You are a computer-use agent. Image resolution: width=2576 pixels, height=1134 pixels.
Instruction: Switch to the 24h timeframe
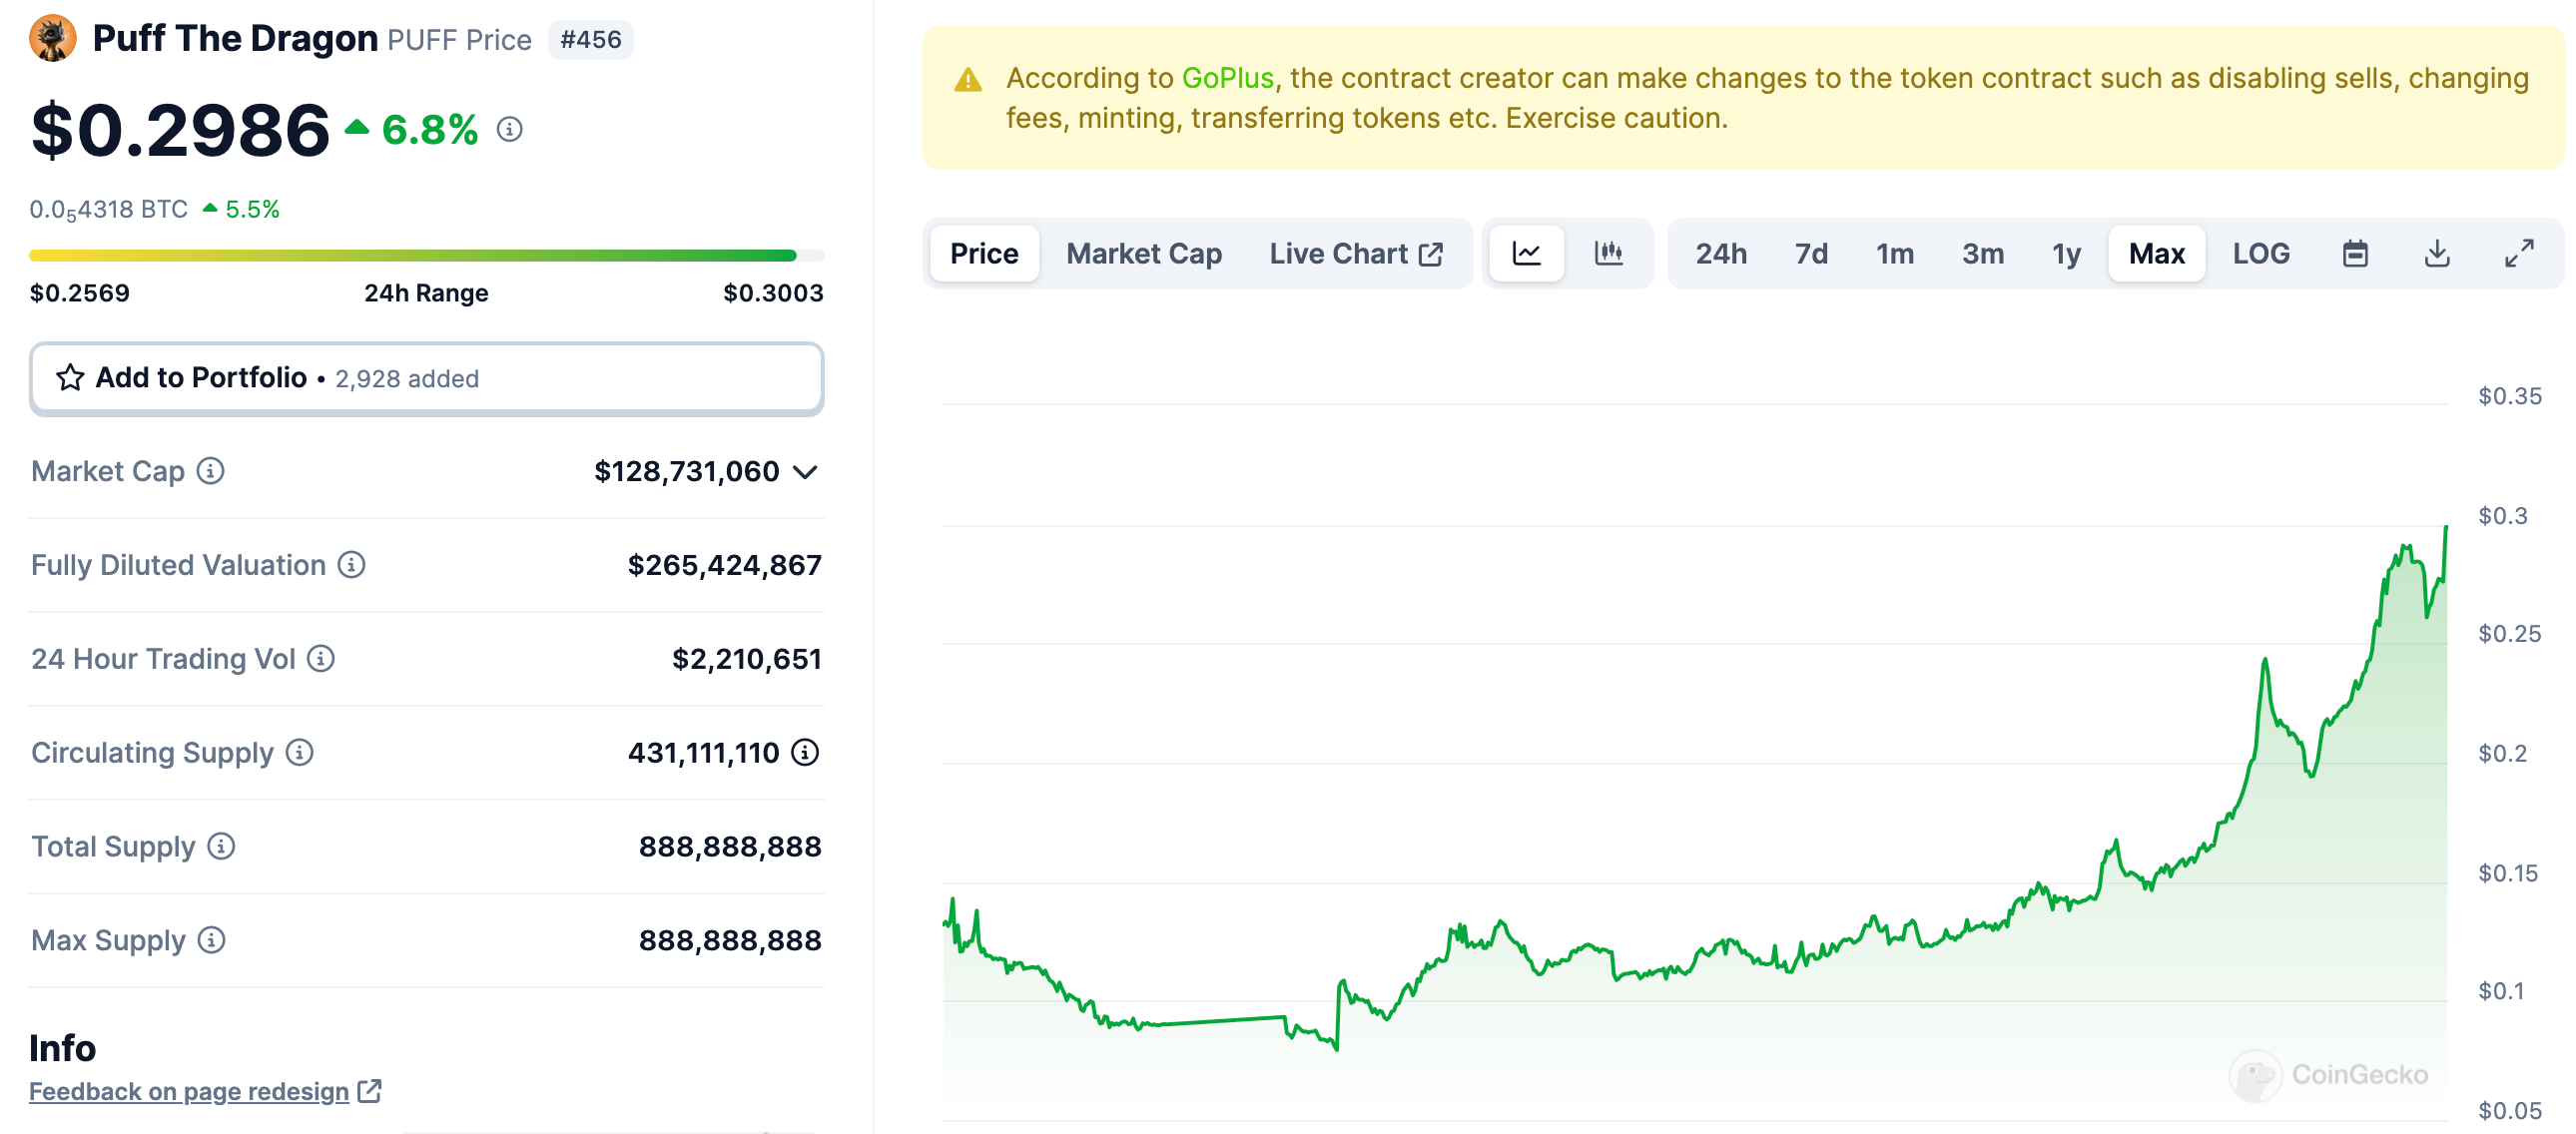pos(1722,253)
